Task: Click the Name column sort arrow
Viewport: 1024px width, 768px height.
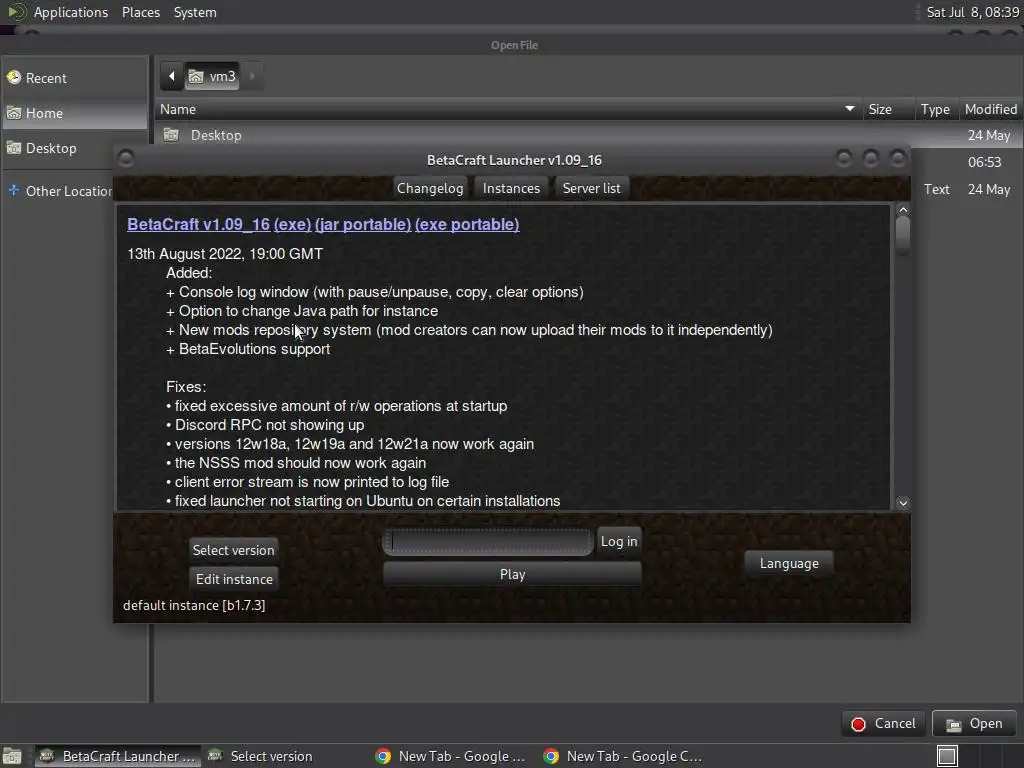Action: [850, 108]
